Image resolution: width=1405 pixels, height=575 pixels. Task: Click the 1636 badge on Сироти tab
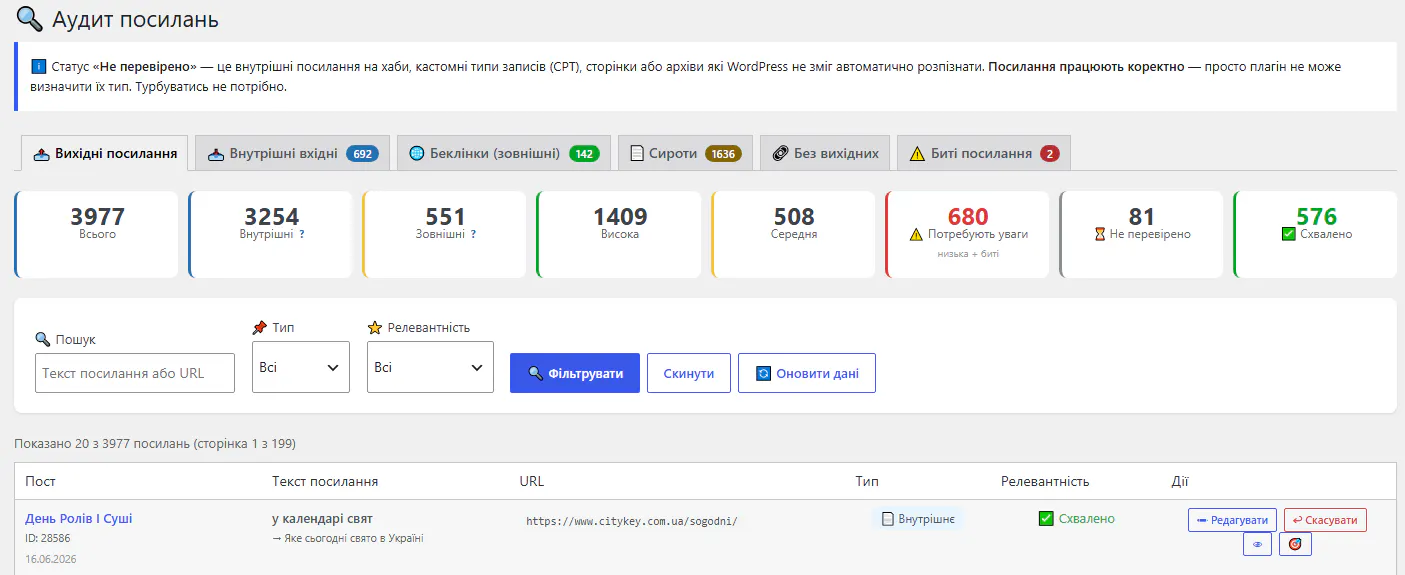coord(723,154)
